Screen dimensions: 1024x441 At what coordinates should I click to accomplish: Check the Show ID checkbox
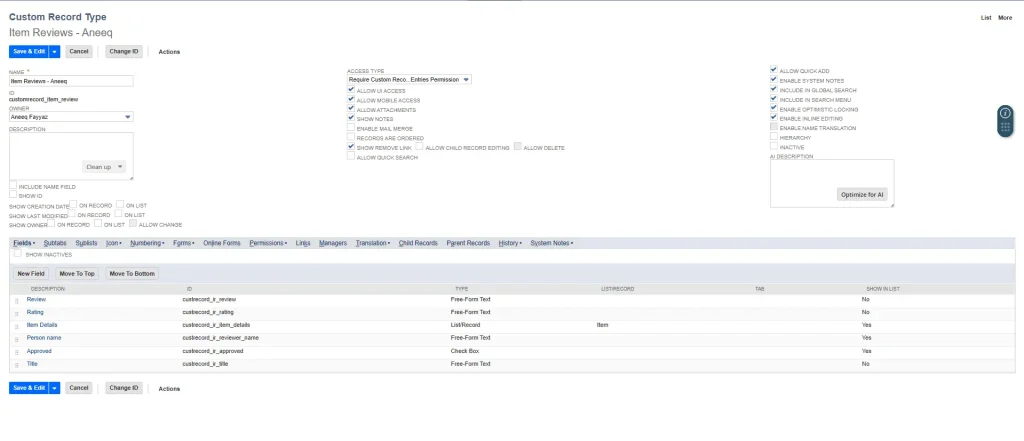click(13, 195)
